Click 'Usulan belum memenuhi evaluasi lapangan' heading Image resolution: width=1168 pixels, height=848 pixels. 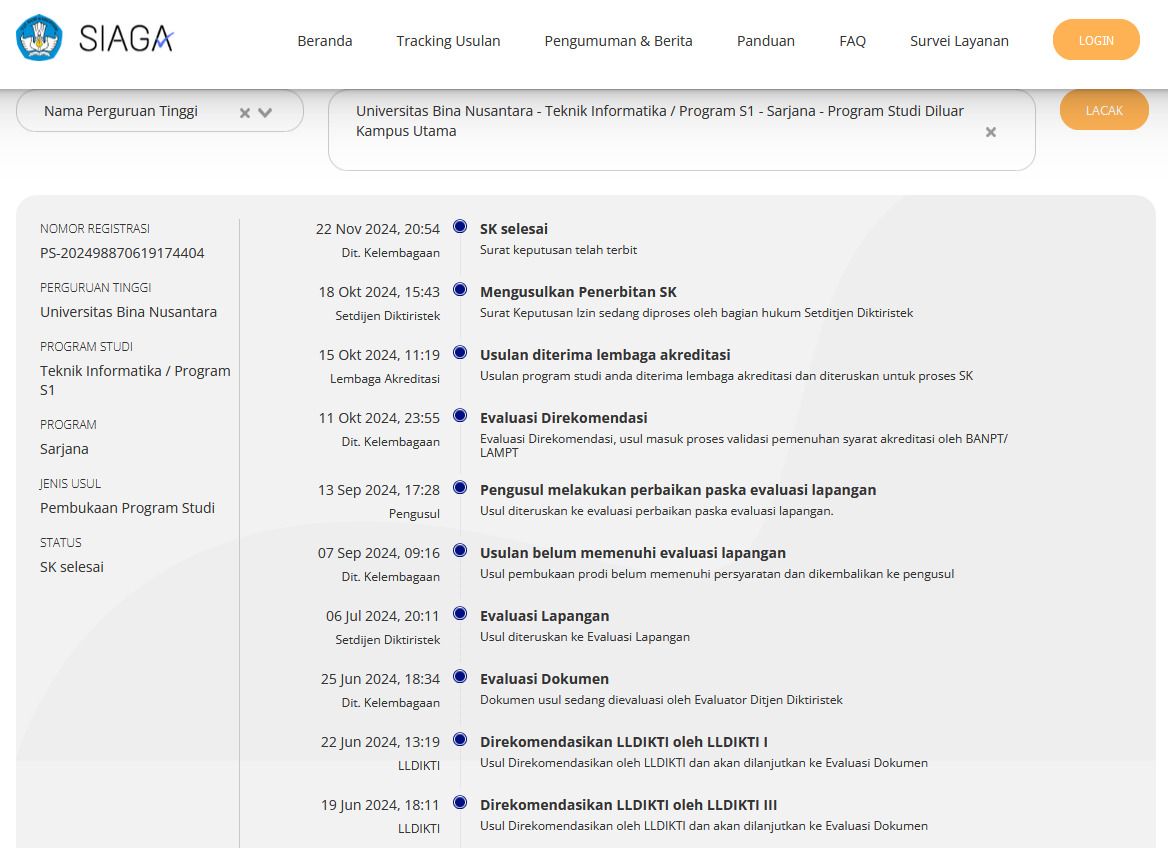click(x=633, y=553)
